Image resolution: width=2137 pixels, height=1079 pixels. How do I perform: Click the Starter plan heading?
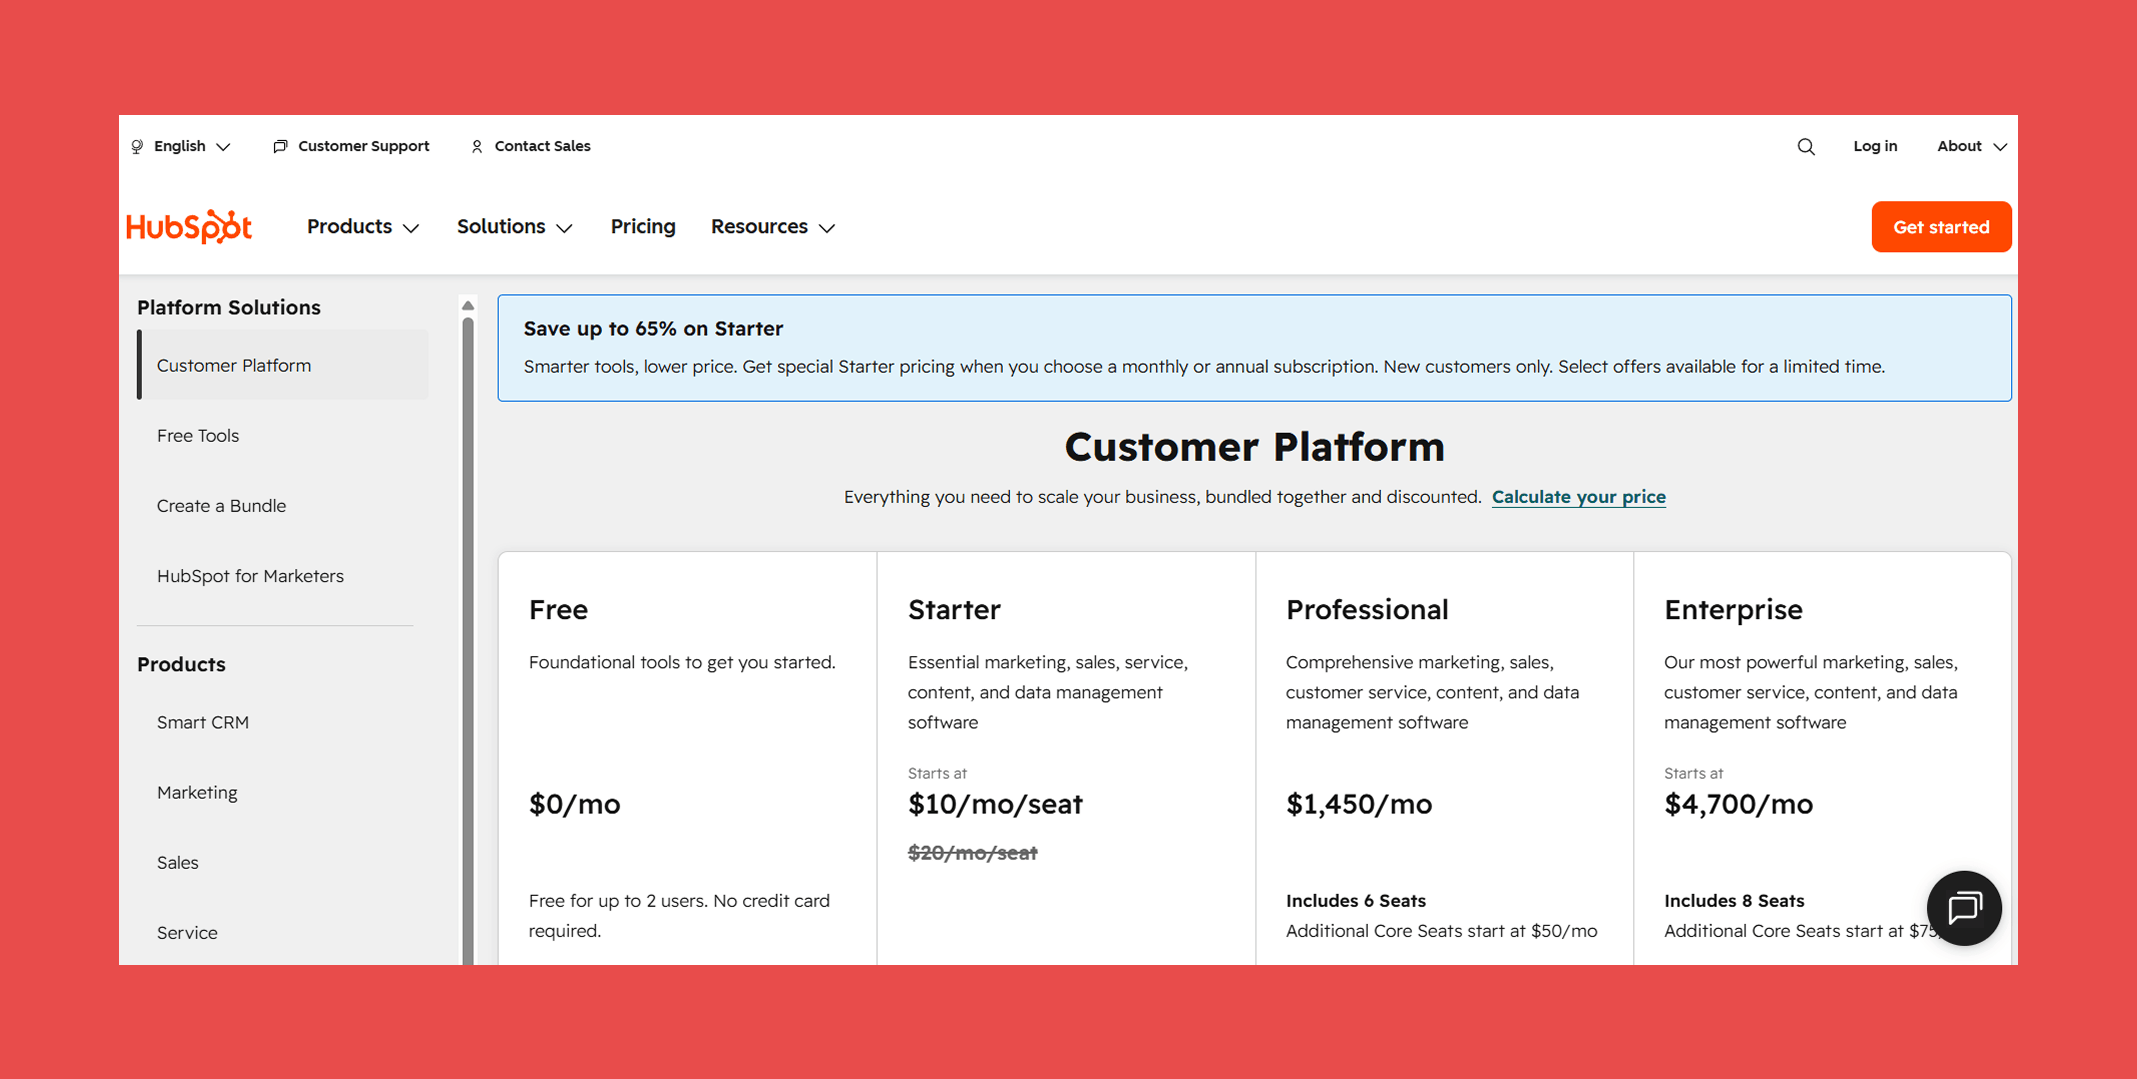pyautogui.click(x=954, y=609)
